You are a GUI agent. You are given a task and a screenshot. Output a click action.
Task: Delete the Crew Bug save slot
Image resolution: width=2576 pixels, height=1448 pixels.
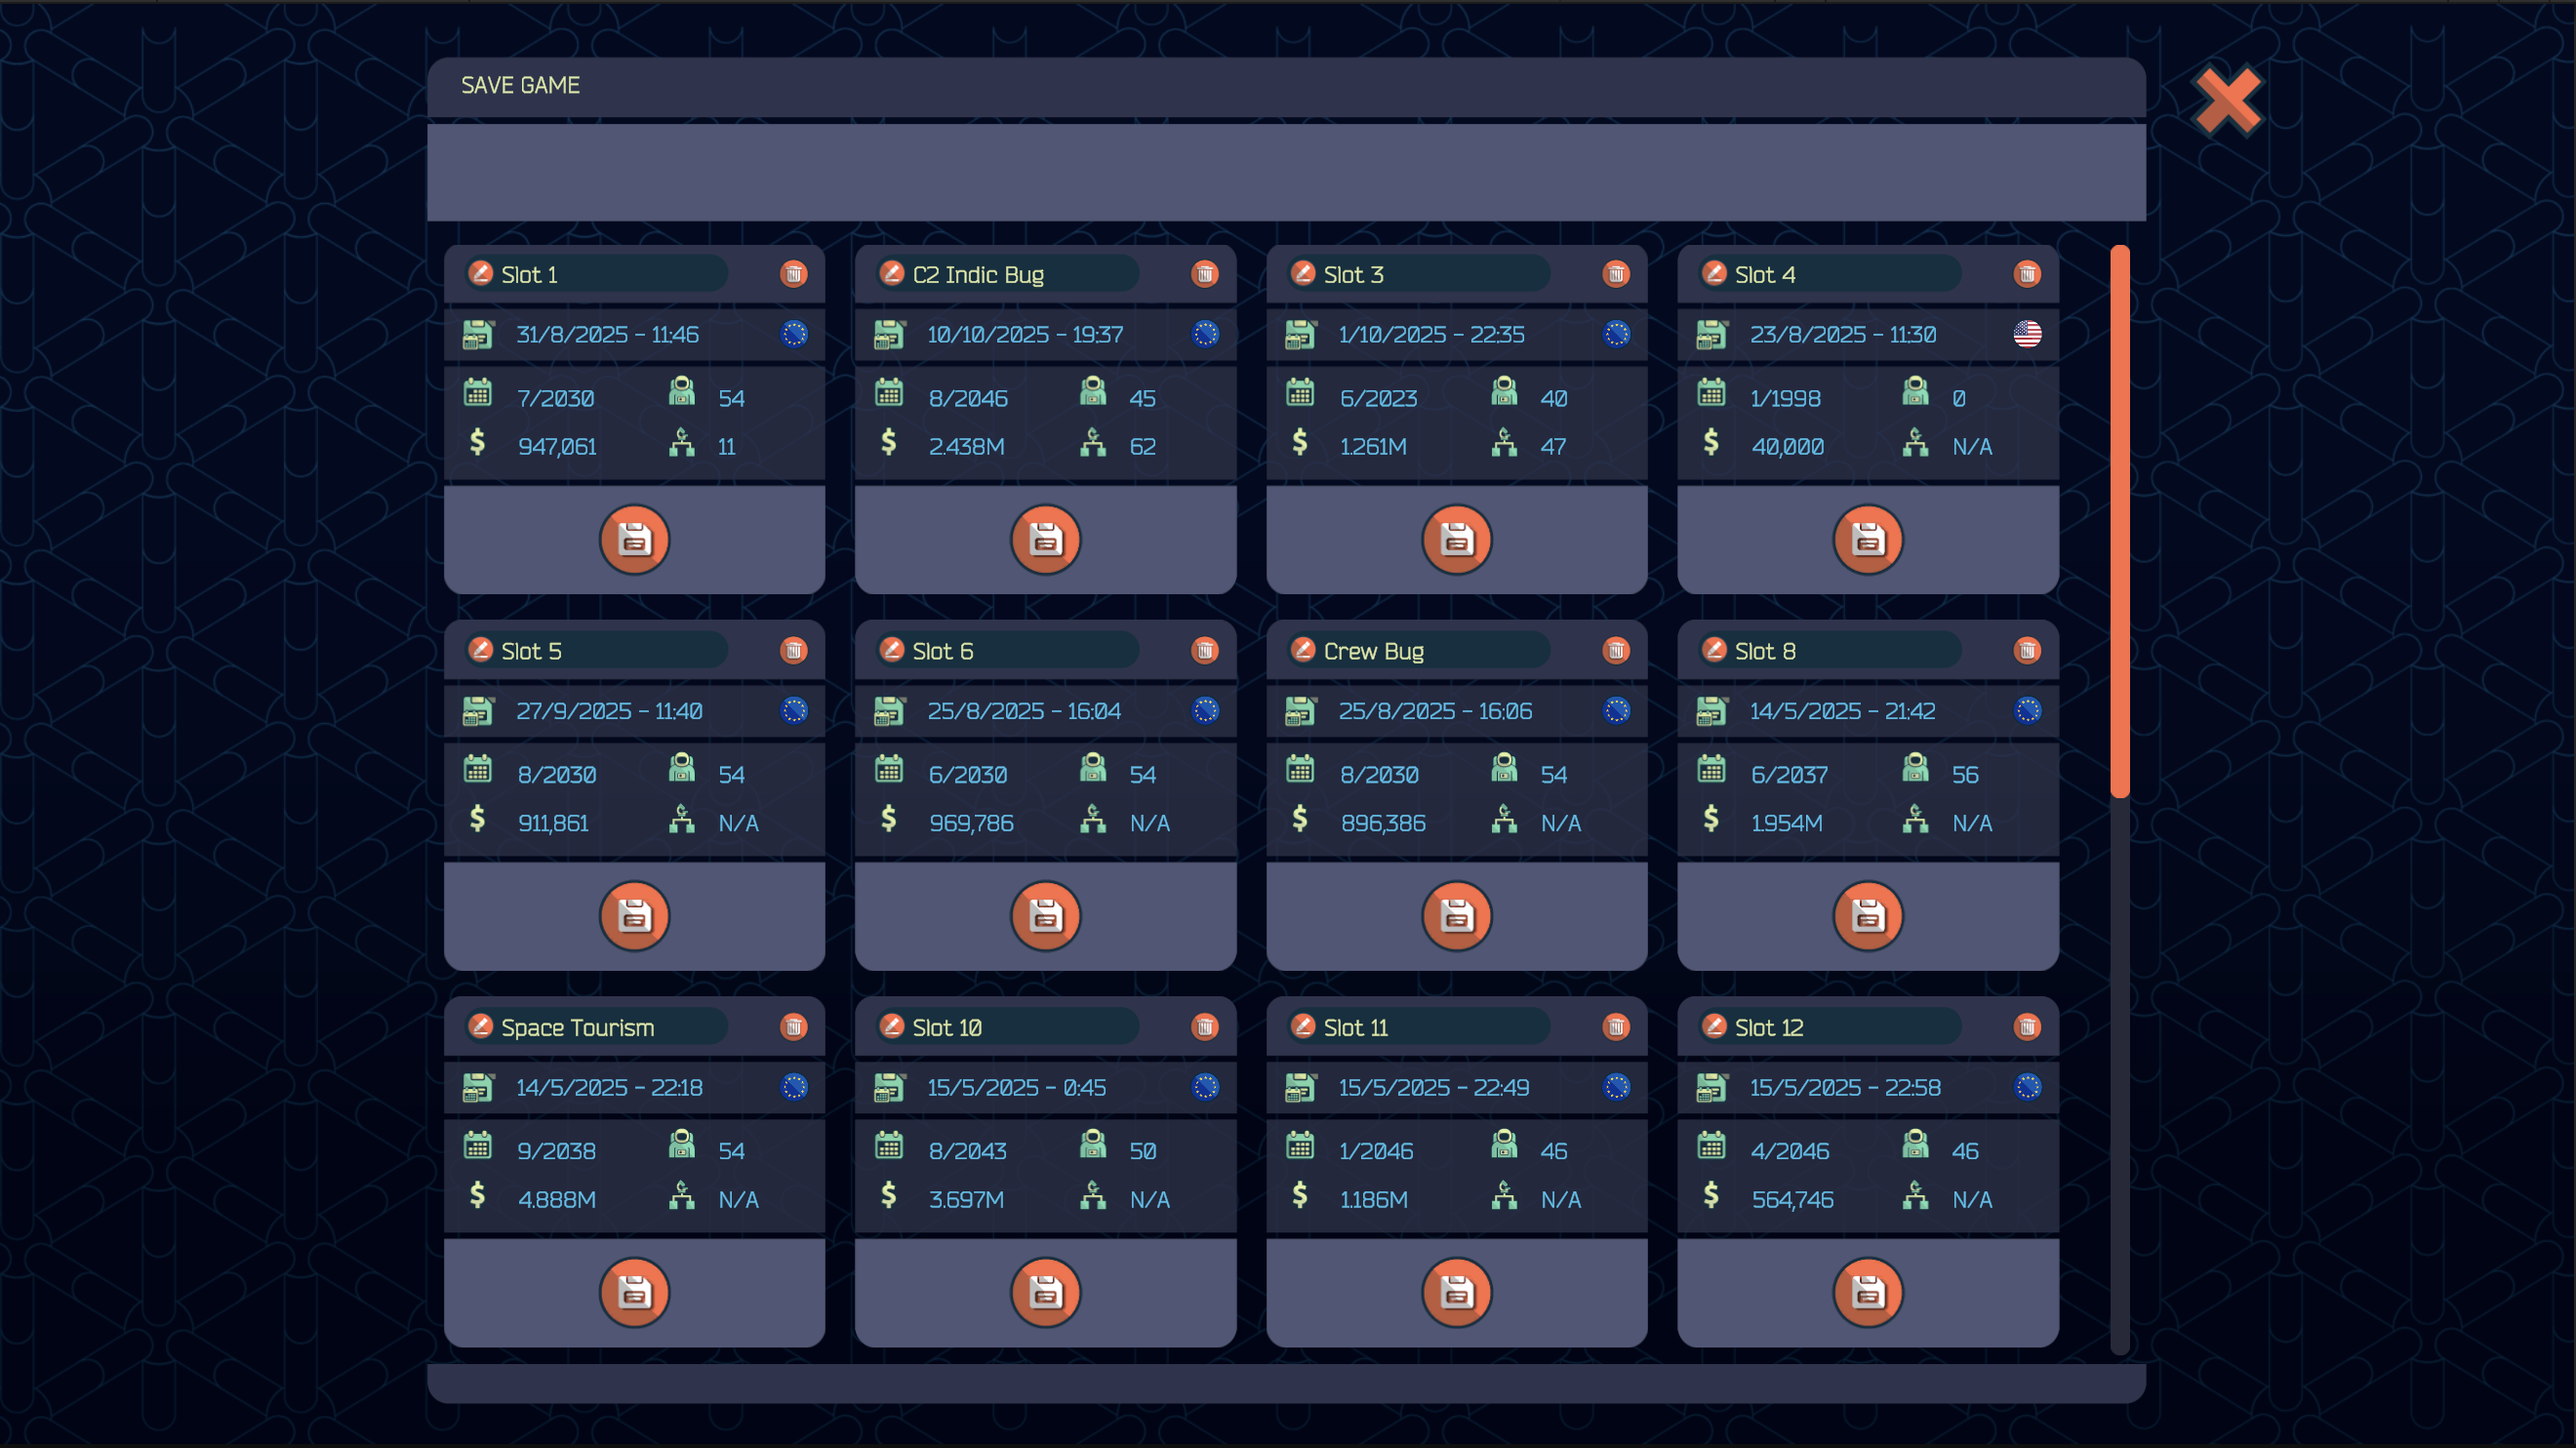pyautogui.click(x=1615, y=651)
